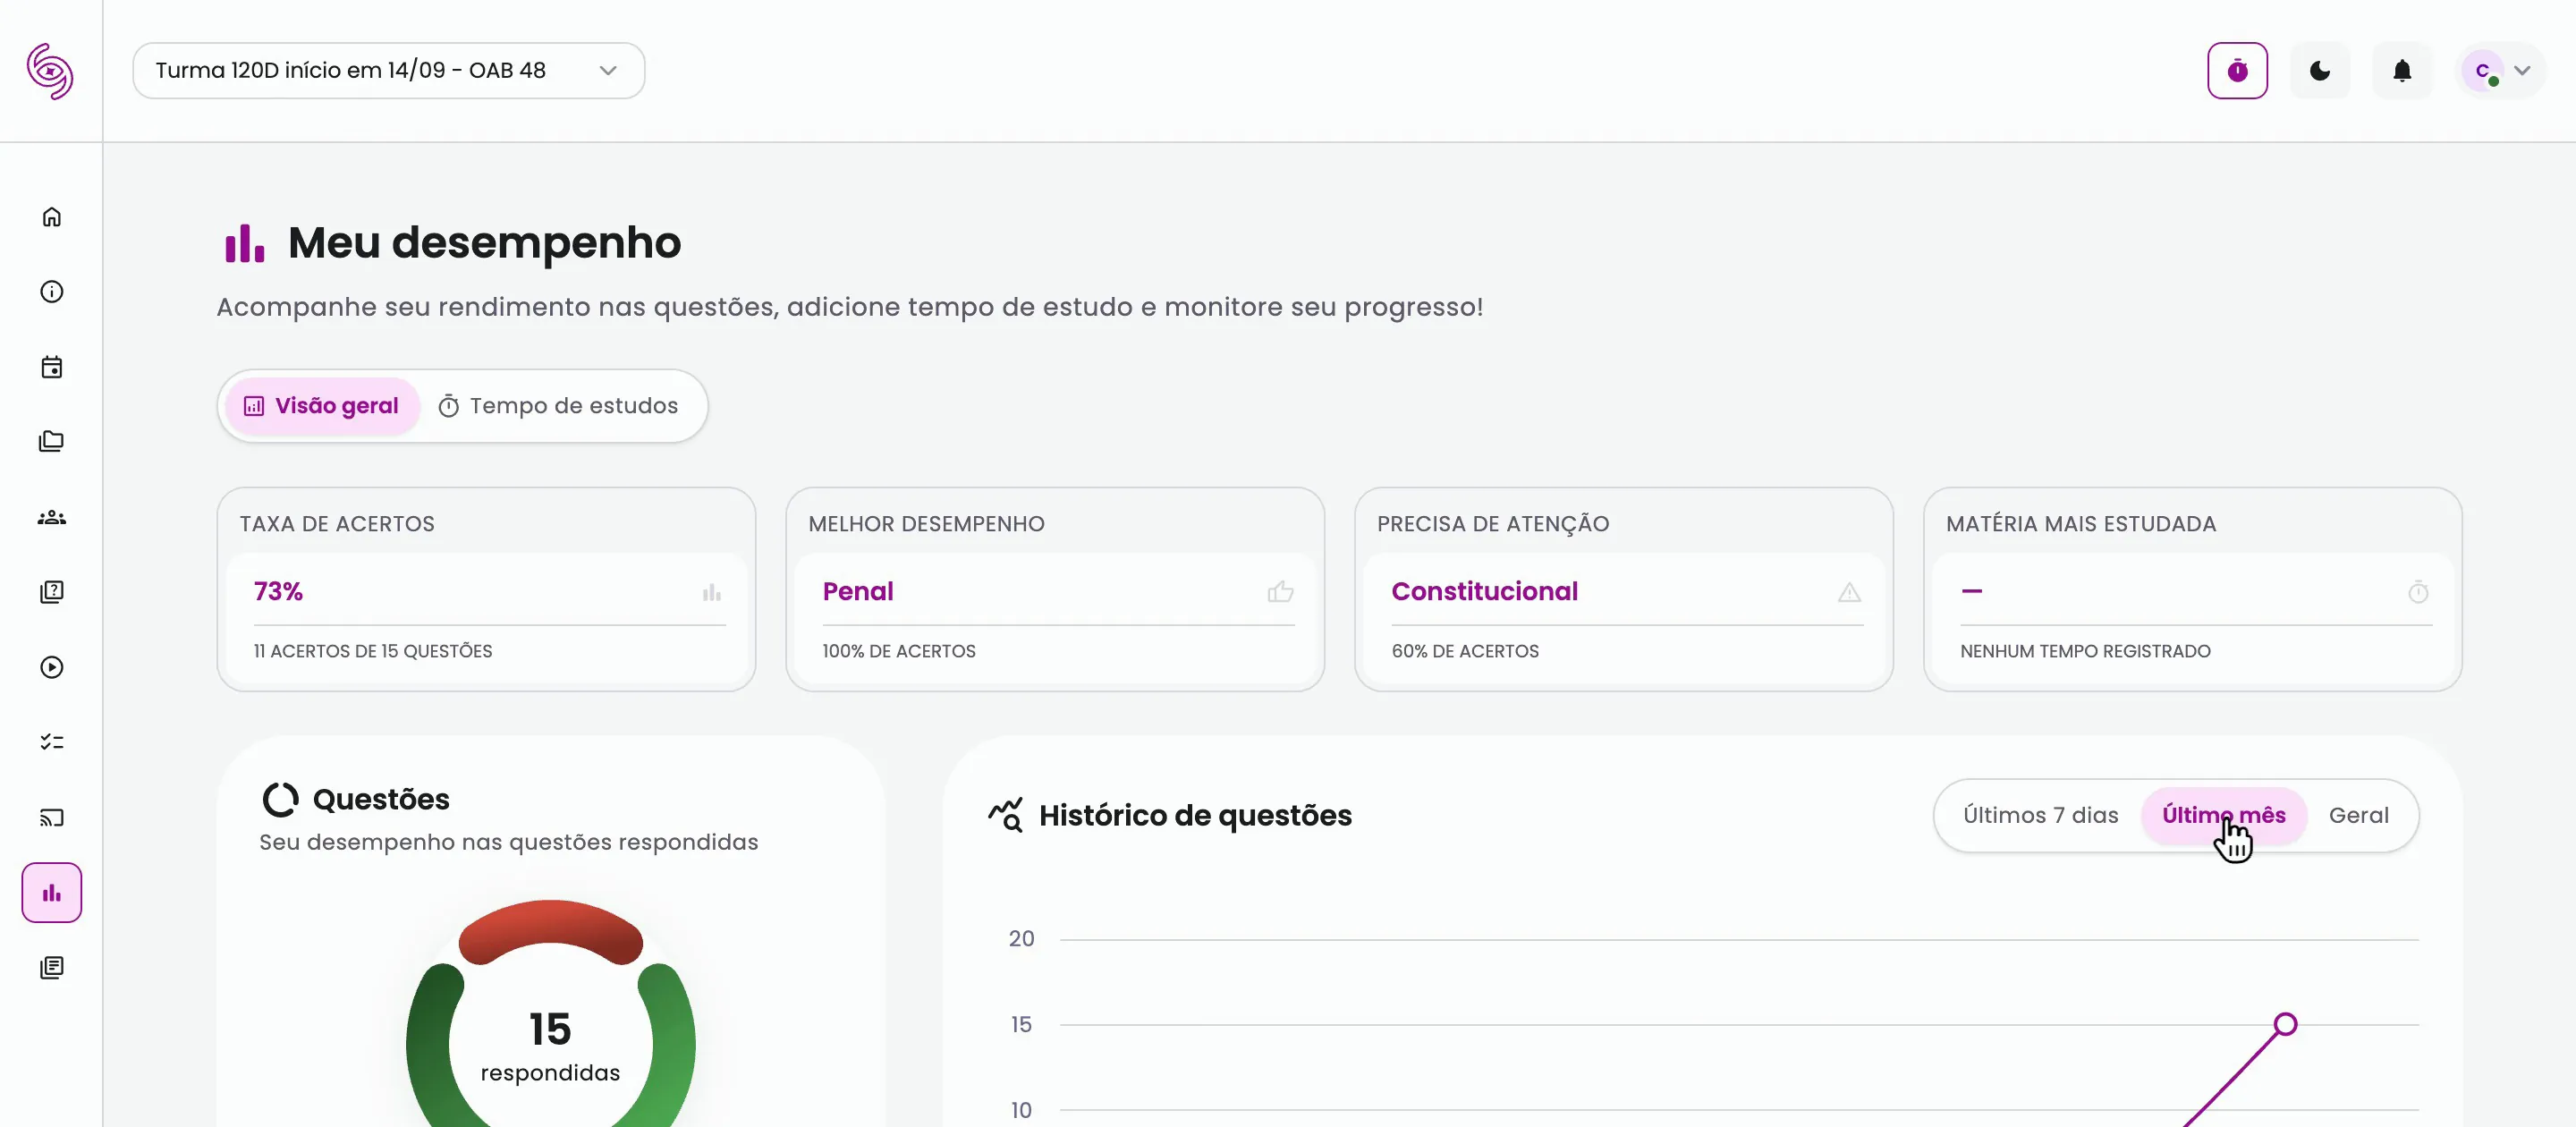
Task: Open the news article sidebar icon
Action: [51, 967]
